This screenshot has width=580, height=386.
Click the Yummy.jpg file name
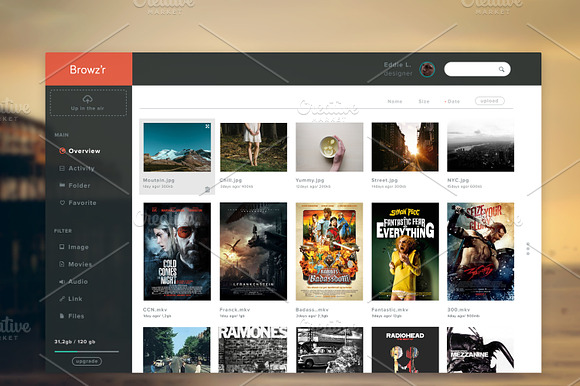(x=310, y=180)
